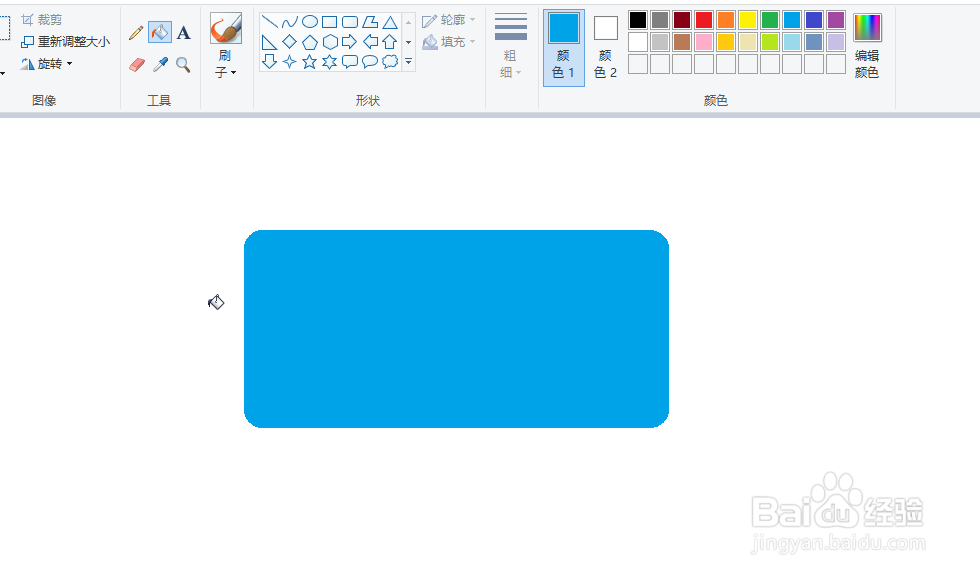Select the Text tool (letter A)
This screenshot has width=980, height=577.
pos(183,33)
